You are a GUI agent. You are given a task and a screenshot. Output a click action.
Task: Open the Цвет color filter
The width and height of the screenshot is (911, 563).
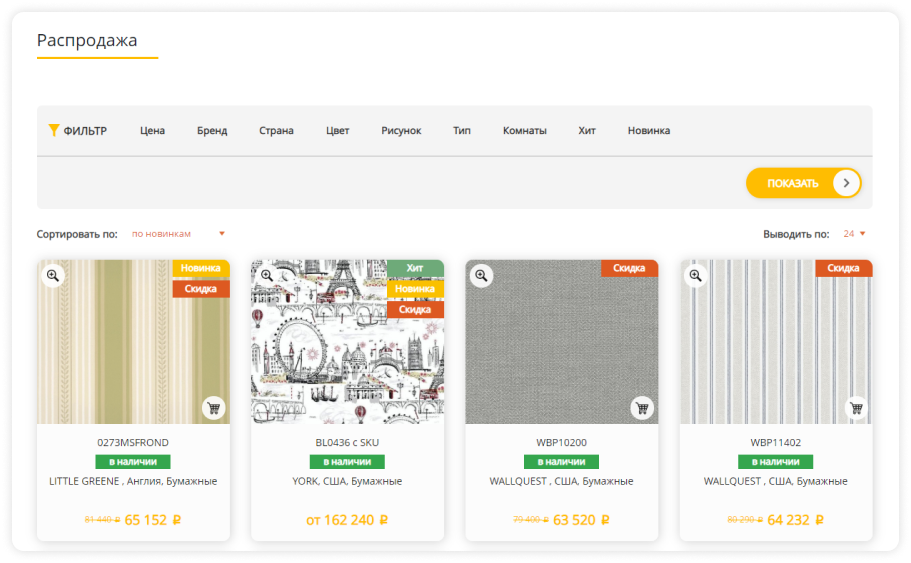[x=337, y=131]
